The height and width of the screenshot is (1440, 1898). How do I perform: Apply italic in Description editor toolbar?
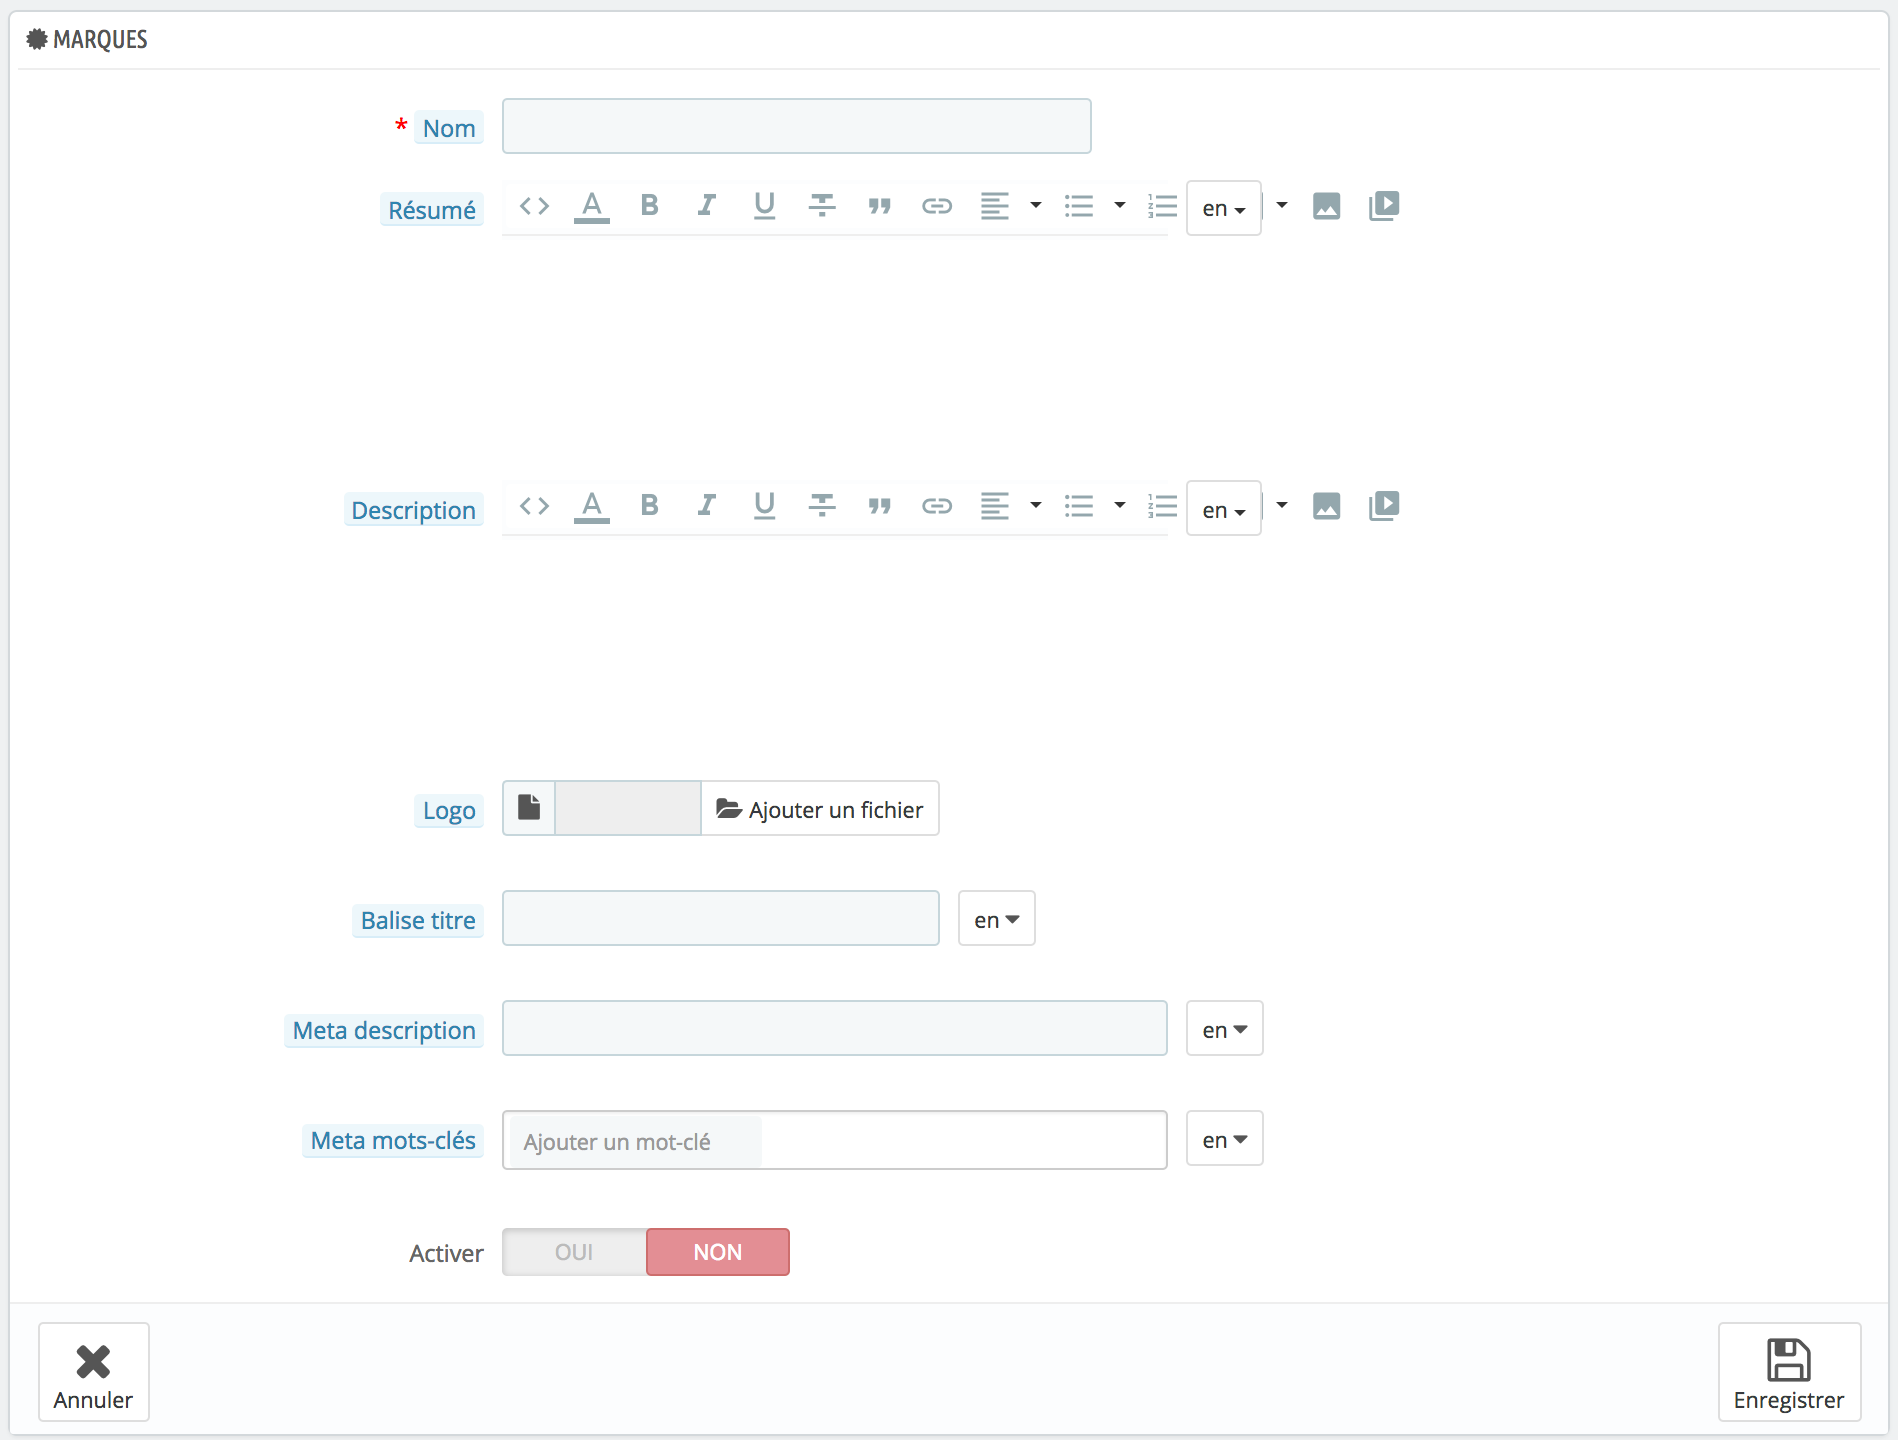pos(707,506)
